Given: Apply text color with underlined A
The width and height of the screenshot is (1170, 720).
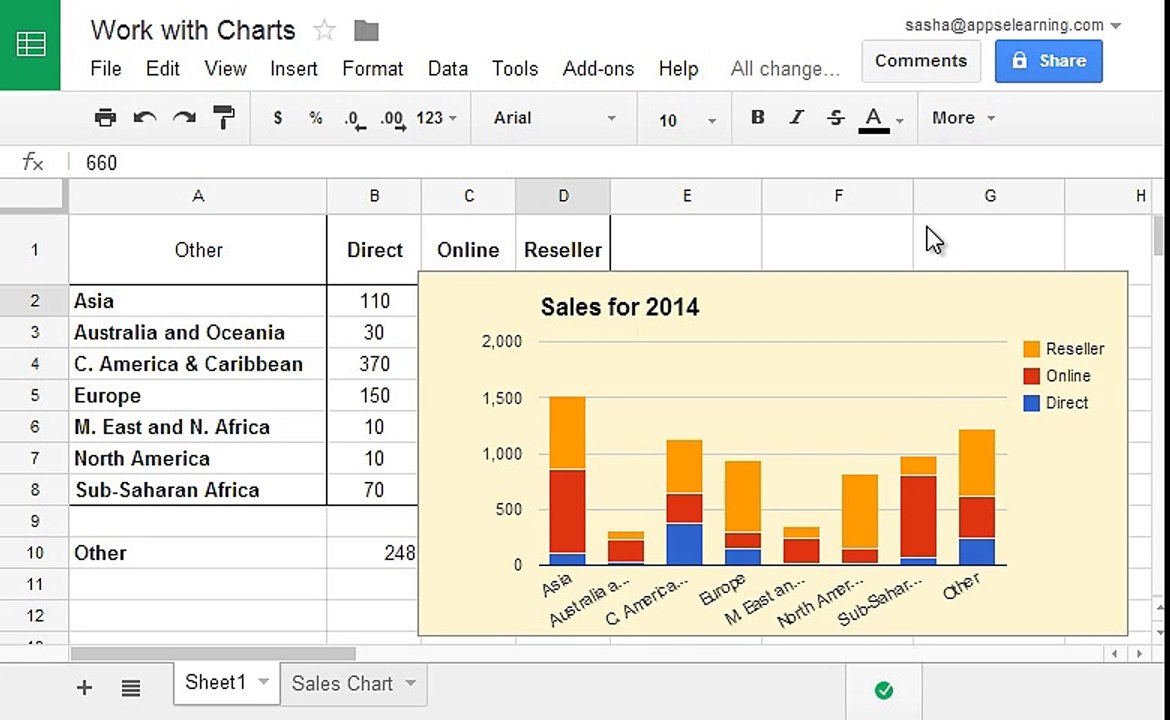Looking at the screenshot, I should coord(874,119).
